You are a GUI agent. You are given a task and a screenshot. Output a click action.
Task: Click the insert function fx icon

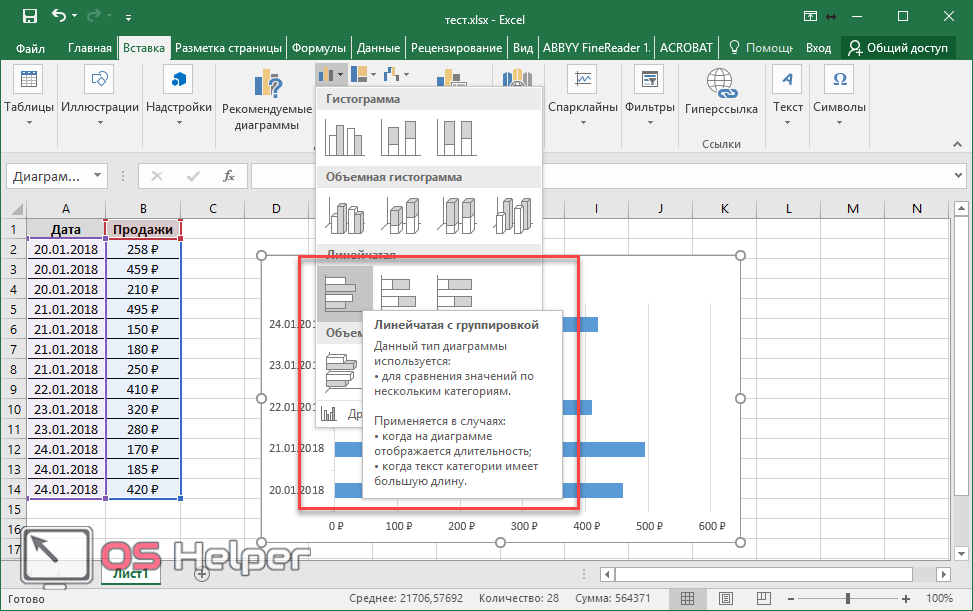[x=229, y=176]
